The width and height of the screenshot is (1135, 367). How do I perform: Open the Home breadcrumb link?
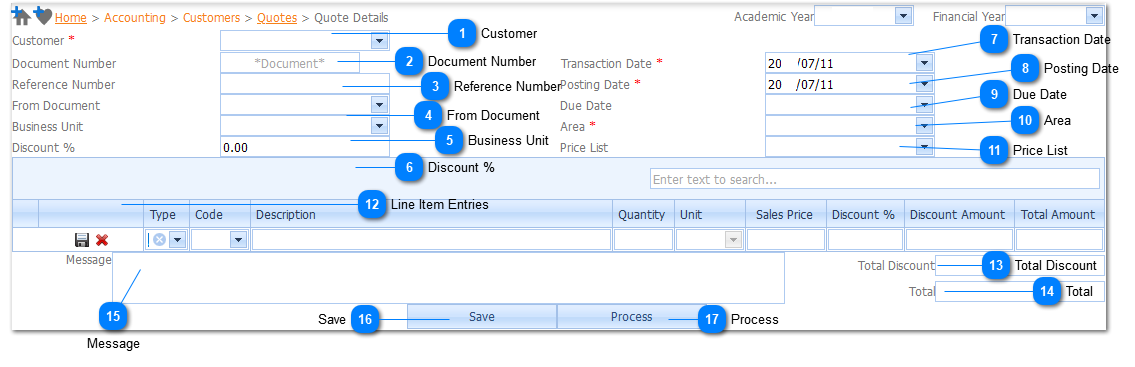(71, 17)
